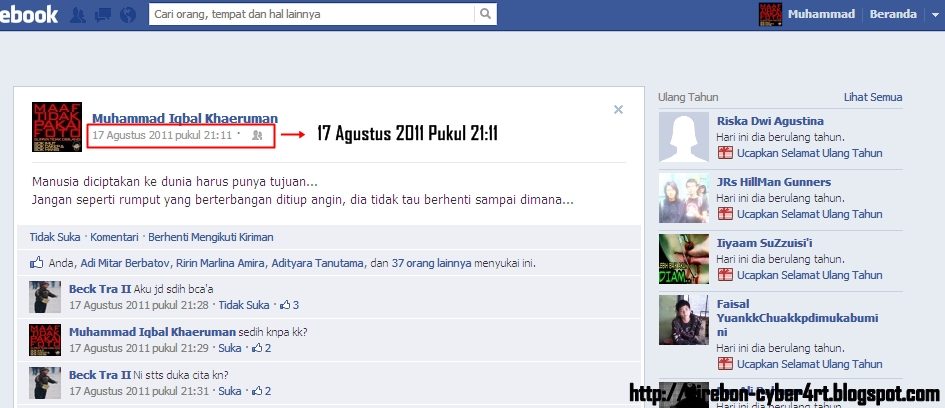Screen dimensions: 945x408
Task: Go to Muhammad profile in top bar
Action: pos(821,14)
